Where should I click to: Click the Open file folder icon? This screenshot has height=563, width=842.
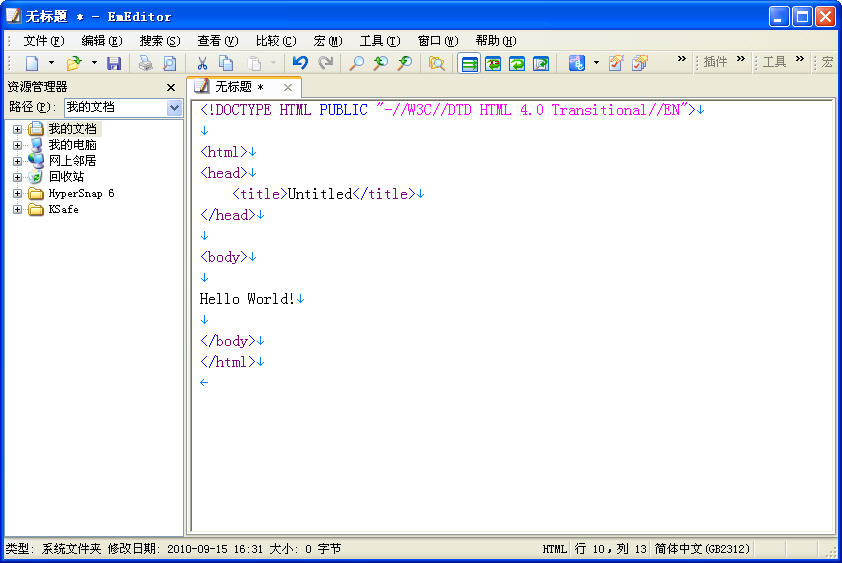coord(74,63)
